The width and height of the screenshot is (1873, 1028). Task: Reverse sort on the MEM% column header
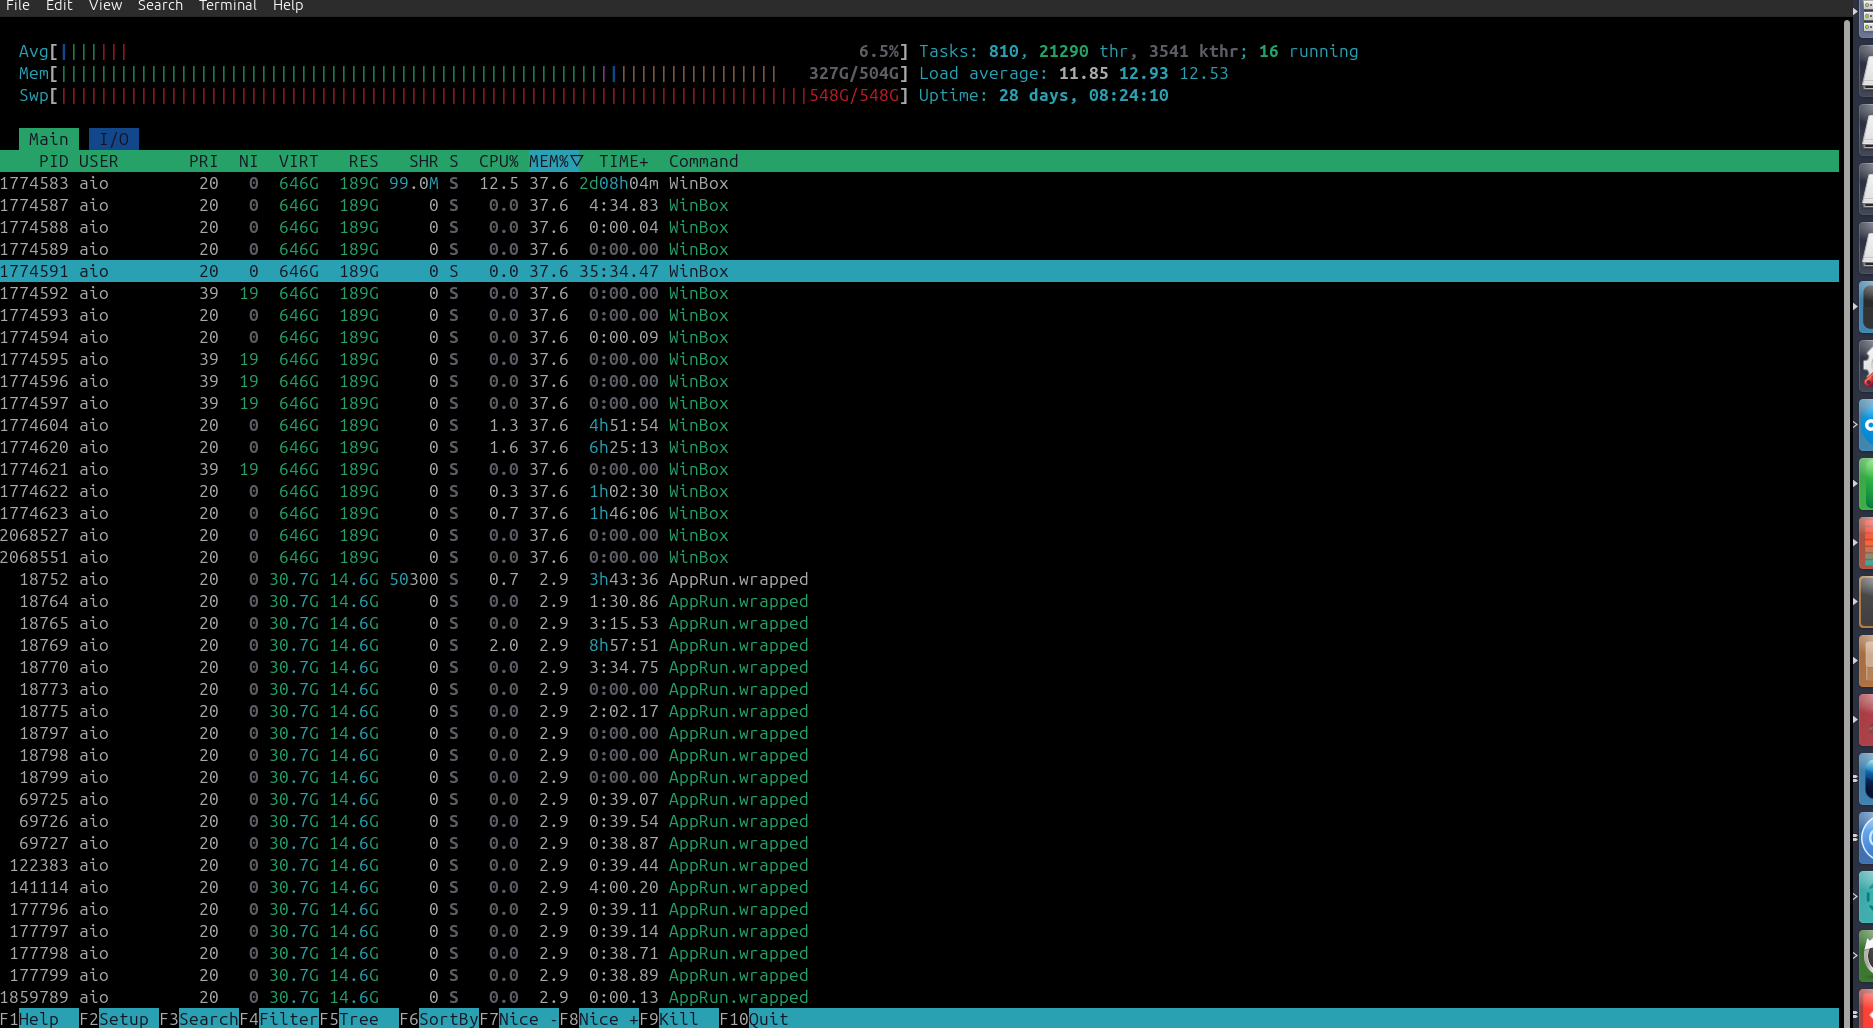556,161
